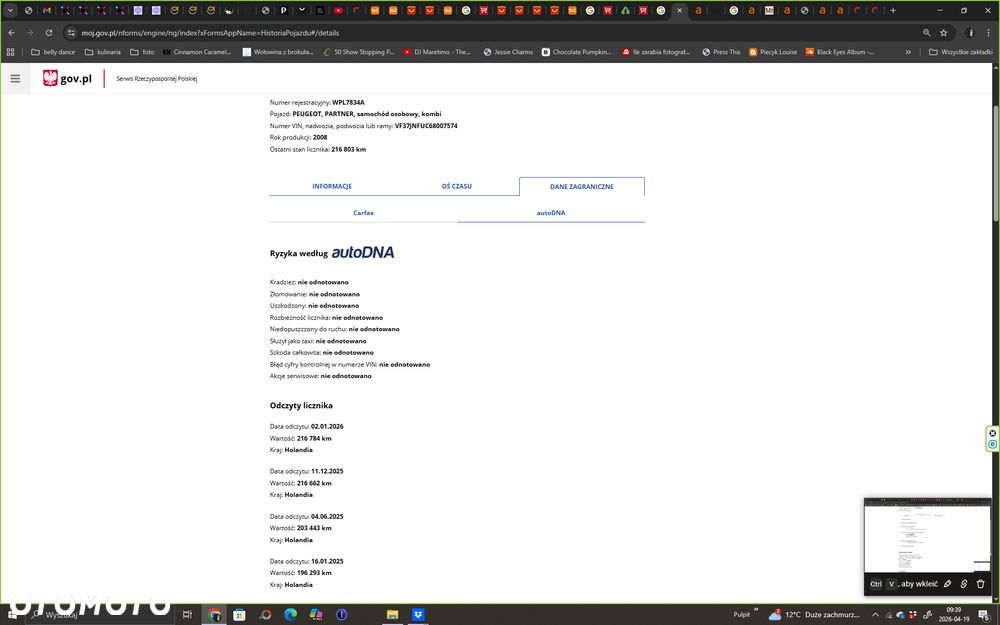Open site information icon in address bar

coord(71,33)
